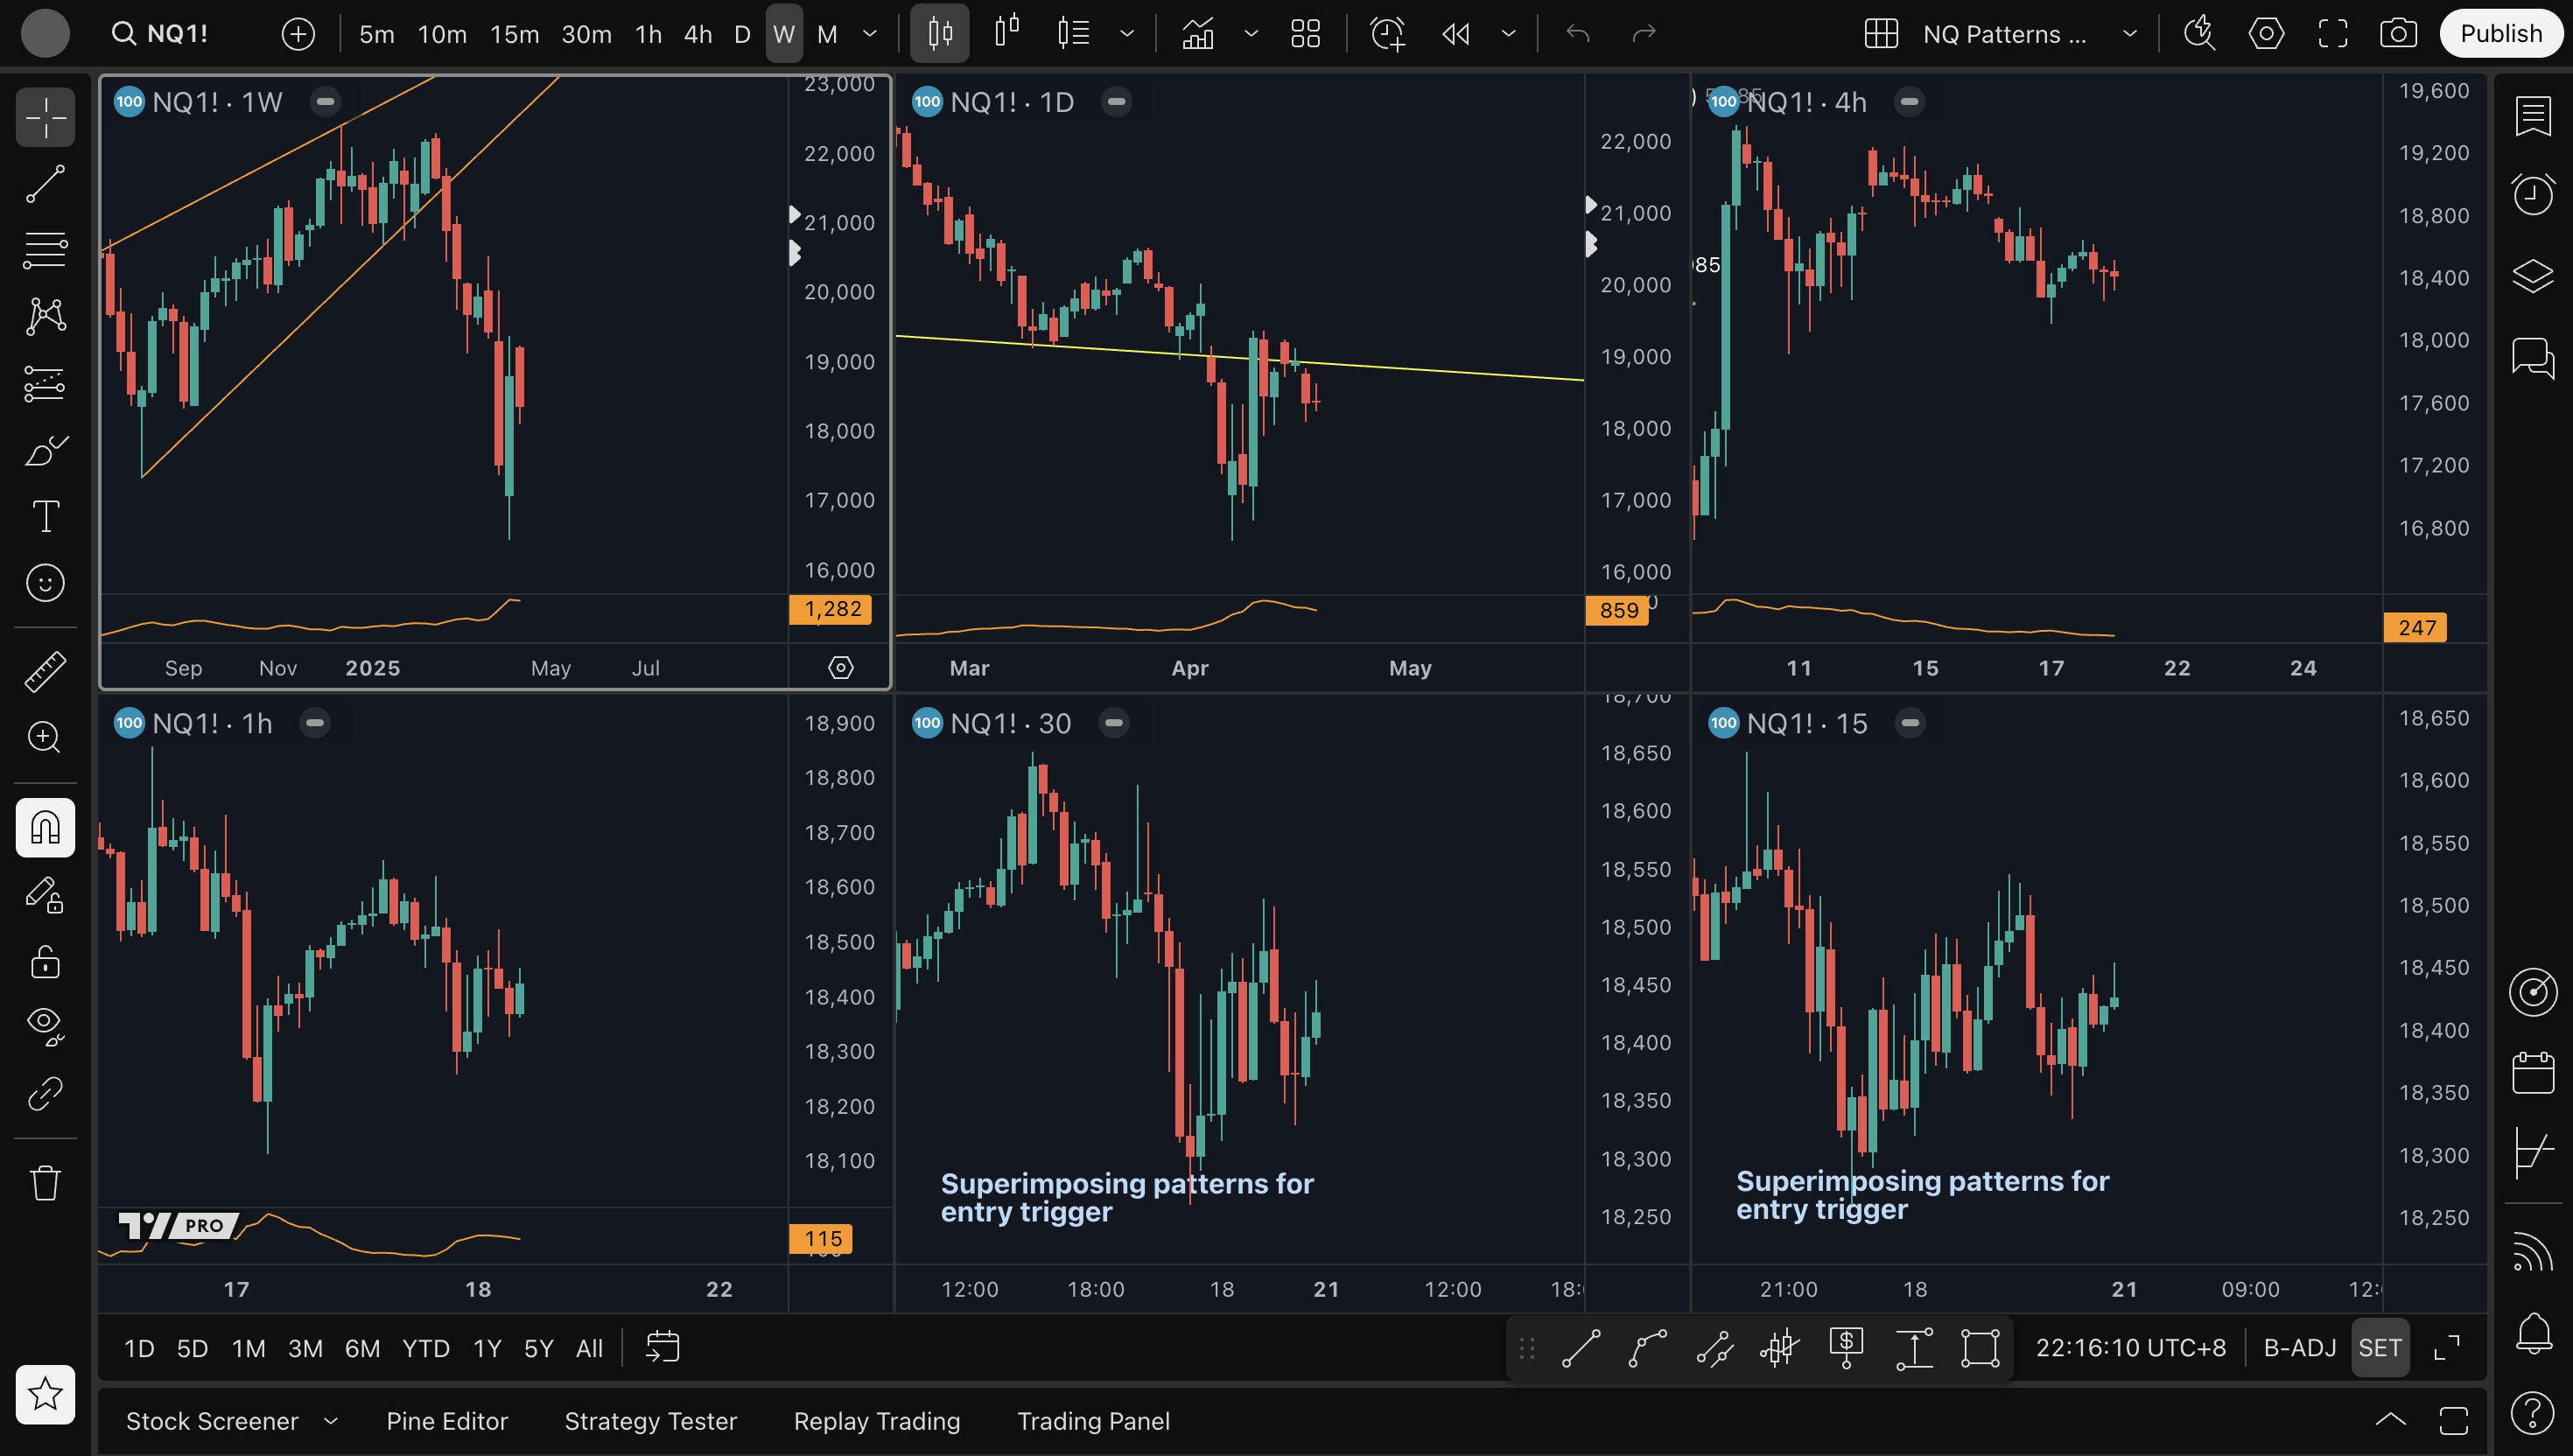This screenshot has height=1456, width=2573.
Task: Open the alerts clock icon panel
Action: coord(2533,194)
